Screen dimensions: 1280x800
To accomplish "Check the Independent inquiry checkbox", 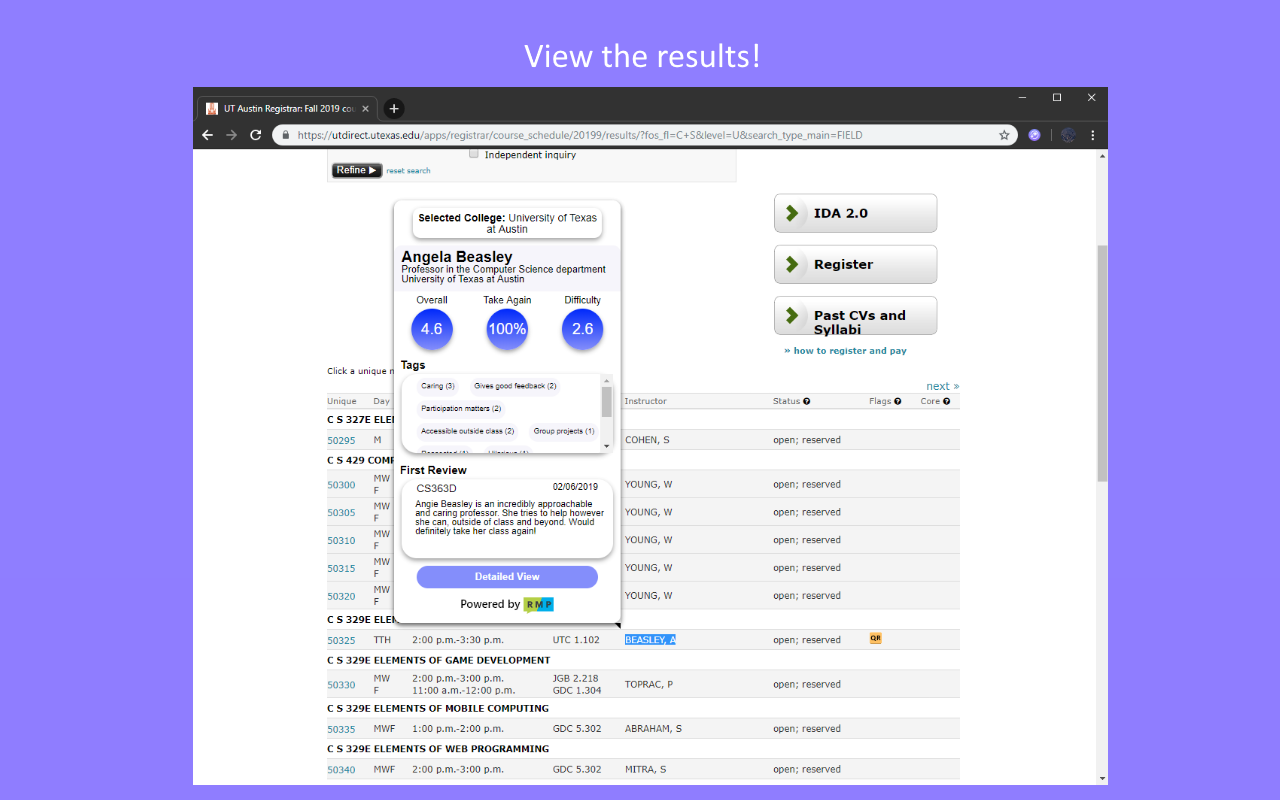I will pyautogui.click(x=474, y=155).
